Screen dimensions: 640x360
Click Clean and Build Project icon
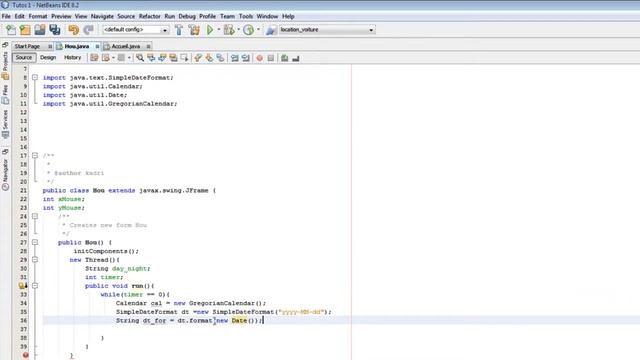pyautogui.click(x=194, y=30)
